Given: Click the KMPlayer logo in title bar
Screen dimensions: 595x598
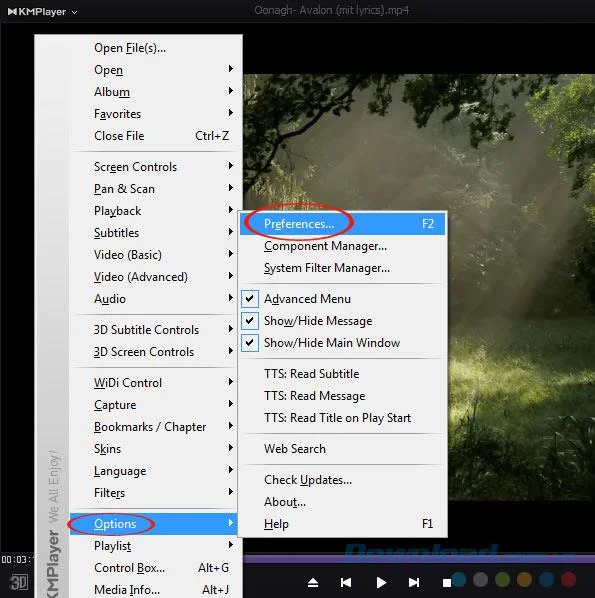Looking at the screenshot, I should click(x=37, y=12).
